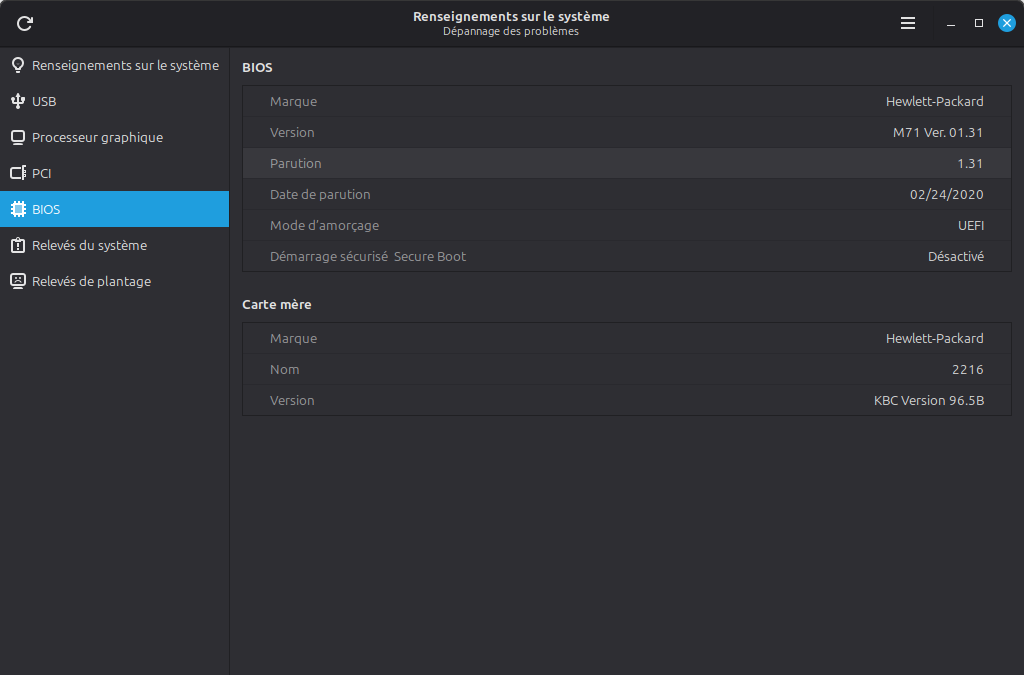The width and height of the screenshot is (1024, 675).
Task: Select the PCI section icon
Action: click(x=17, y=173)
